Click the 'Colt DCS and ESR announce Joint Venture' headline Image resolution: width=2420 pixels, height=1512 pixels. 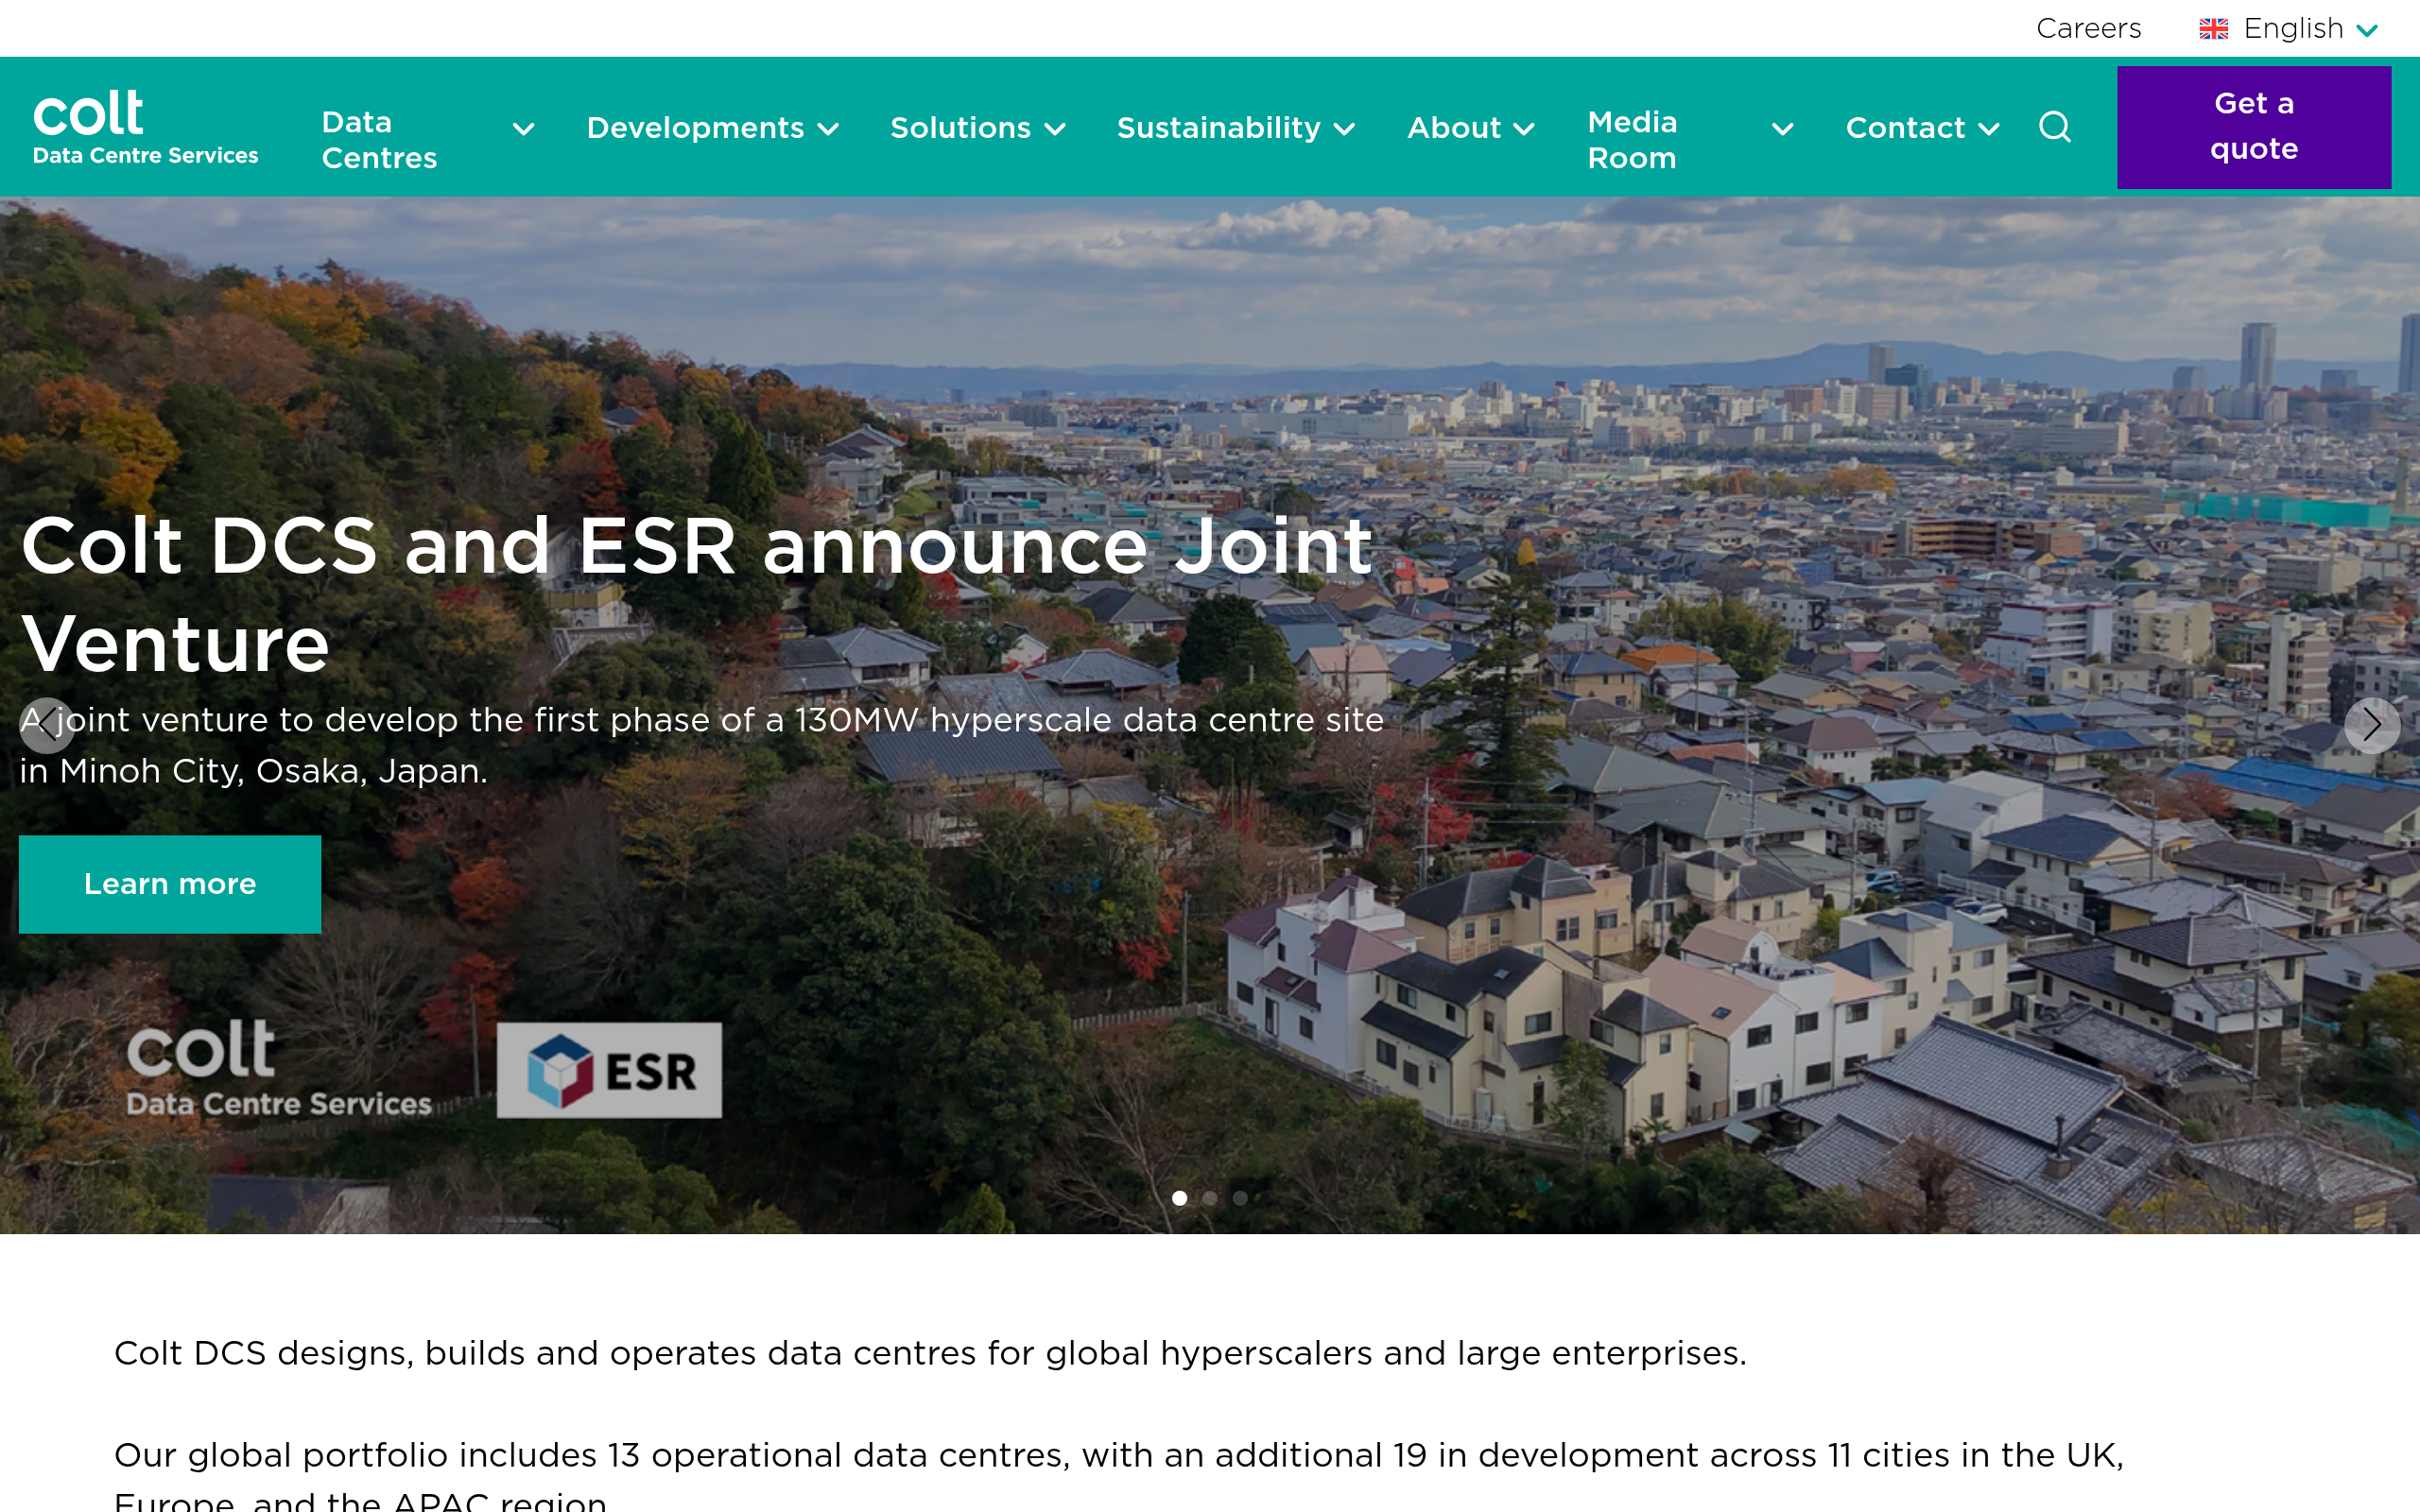point(697,594)
